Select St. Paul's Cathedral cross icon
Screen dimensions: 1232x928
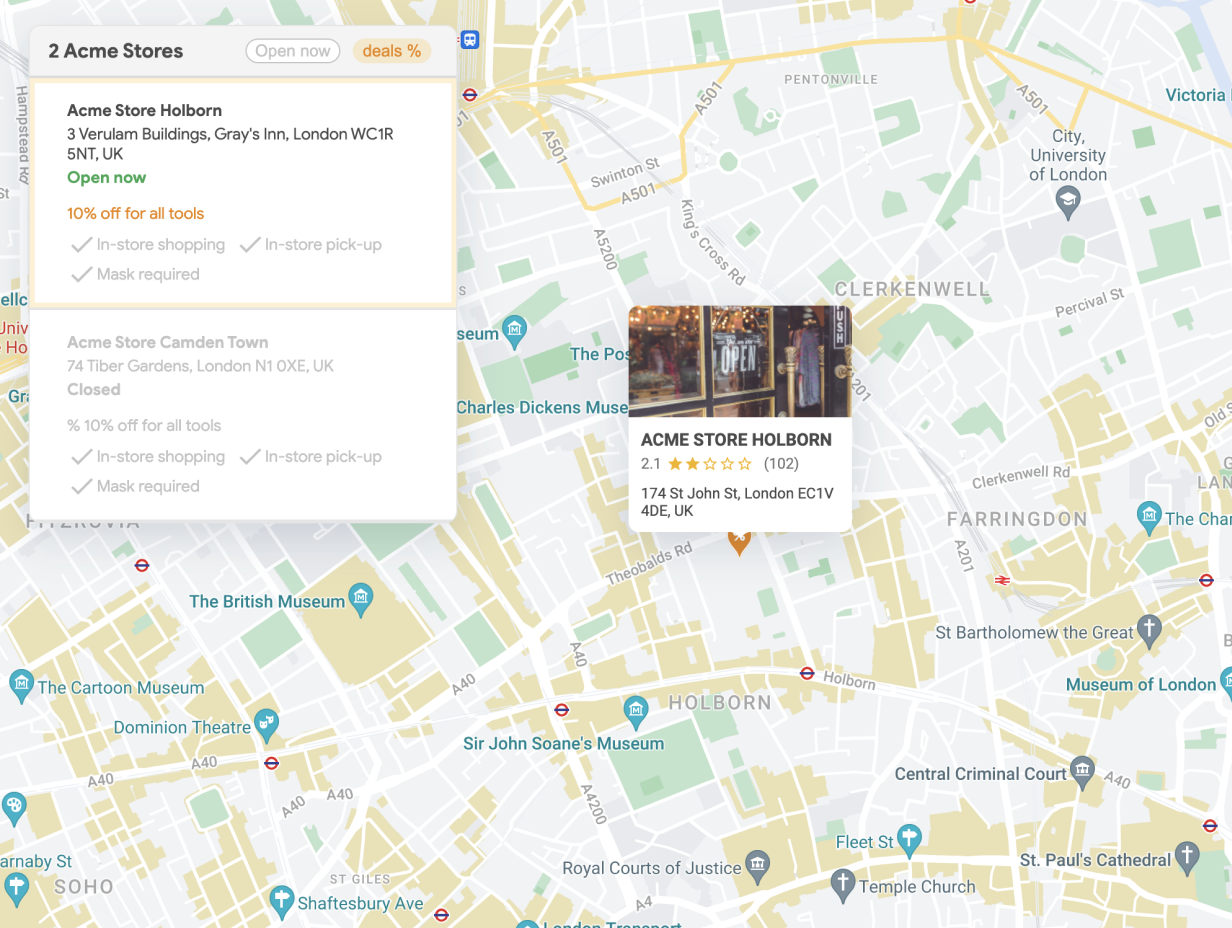click(x=1186, y=857)
